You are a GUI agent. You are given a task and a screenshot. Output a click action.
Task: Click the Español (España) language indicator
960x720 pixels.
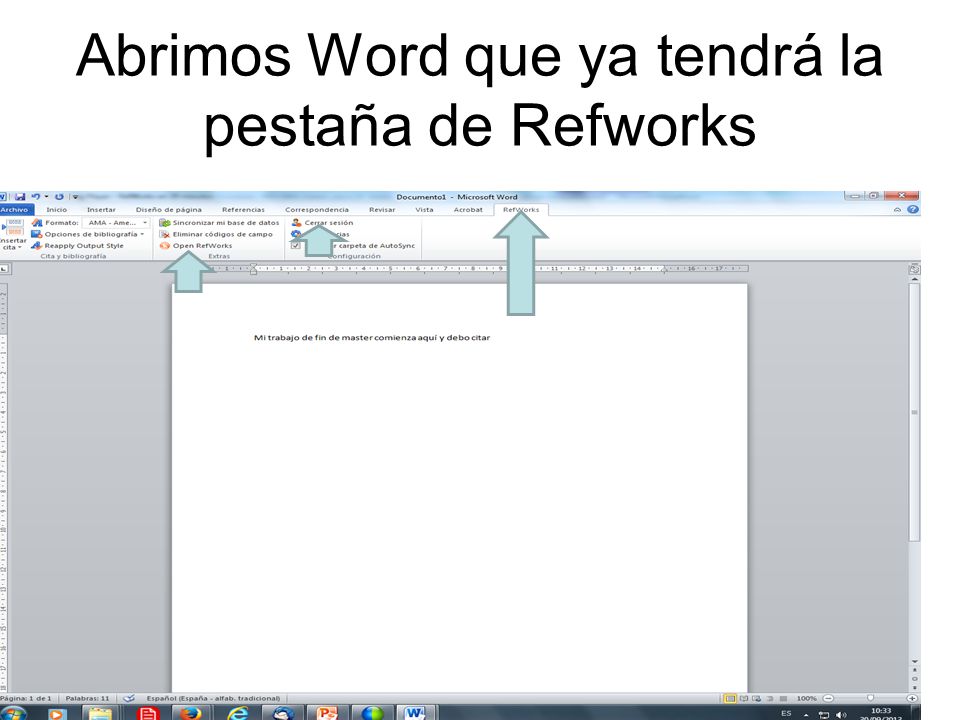[x=213, y=698]
